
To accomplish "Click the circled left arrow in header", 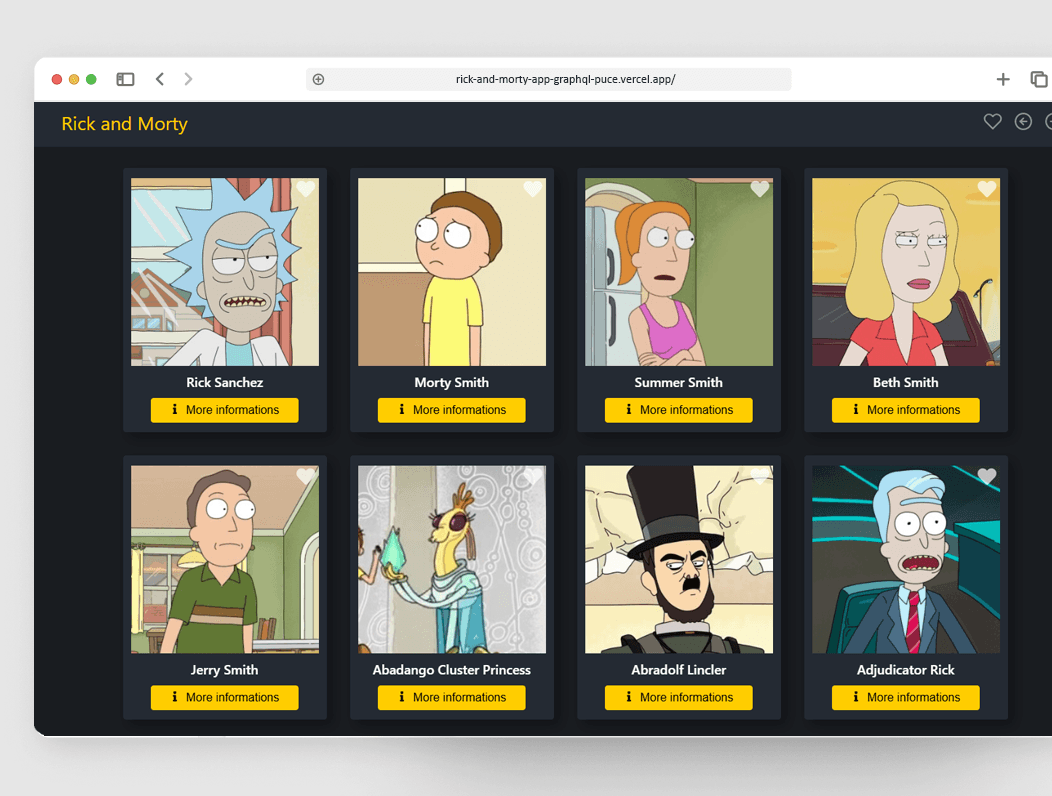I will (x=1023, y=121).
